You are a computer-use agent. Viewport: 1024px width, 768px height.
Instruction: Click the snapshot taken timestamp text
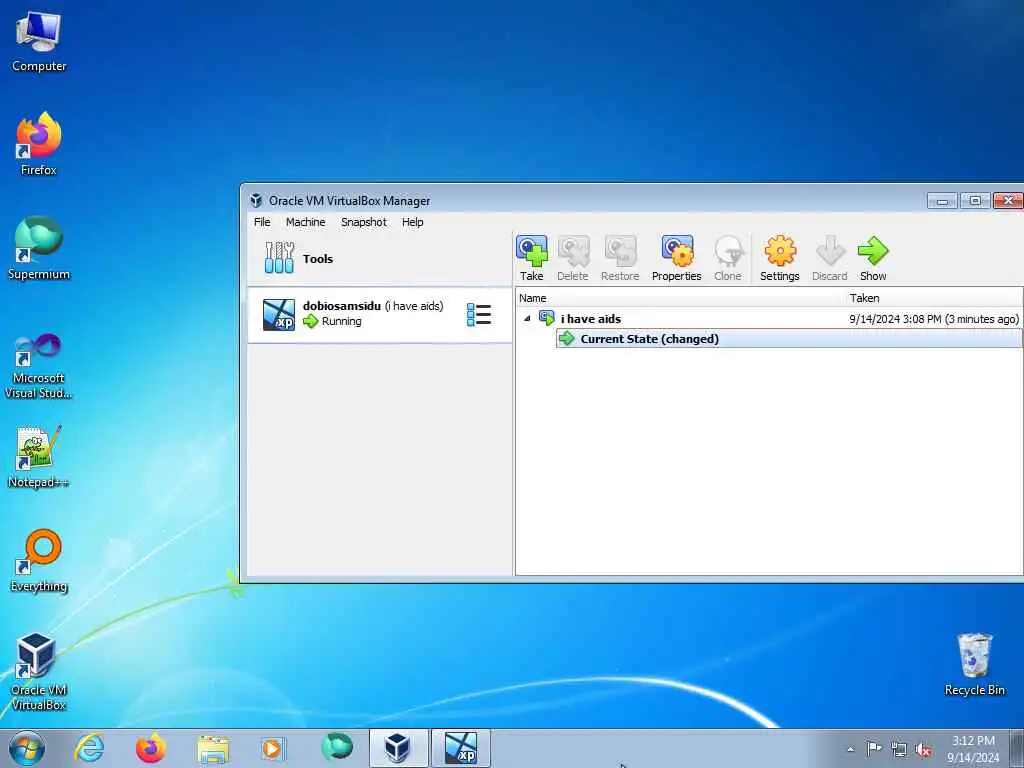pos(934,319)
